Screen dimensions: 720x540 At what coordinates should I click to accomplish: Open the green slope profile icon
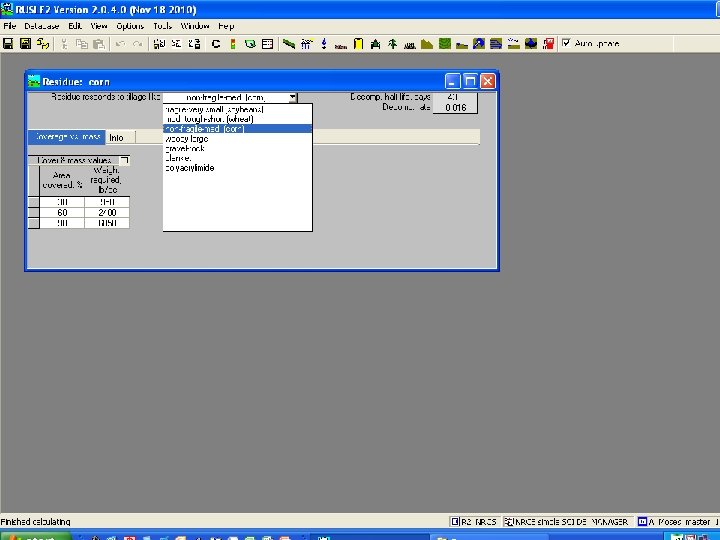(289, 44)
